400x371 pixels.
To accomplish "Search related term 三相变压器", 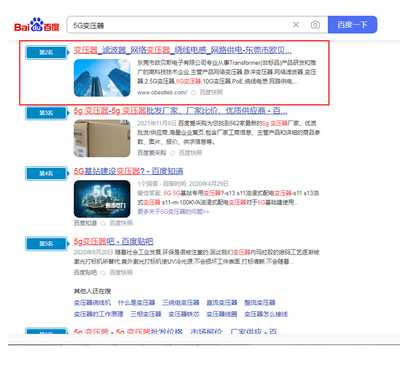I will 146,314.
